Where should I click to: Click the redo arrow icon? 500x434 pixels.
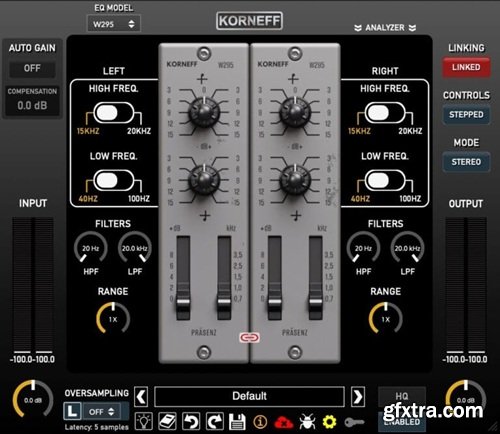point(214,422)
